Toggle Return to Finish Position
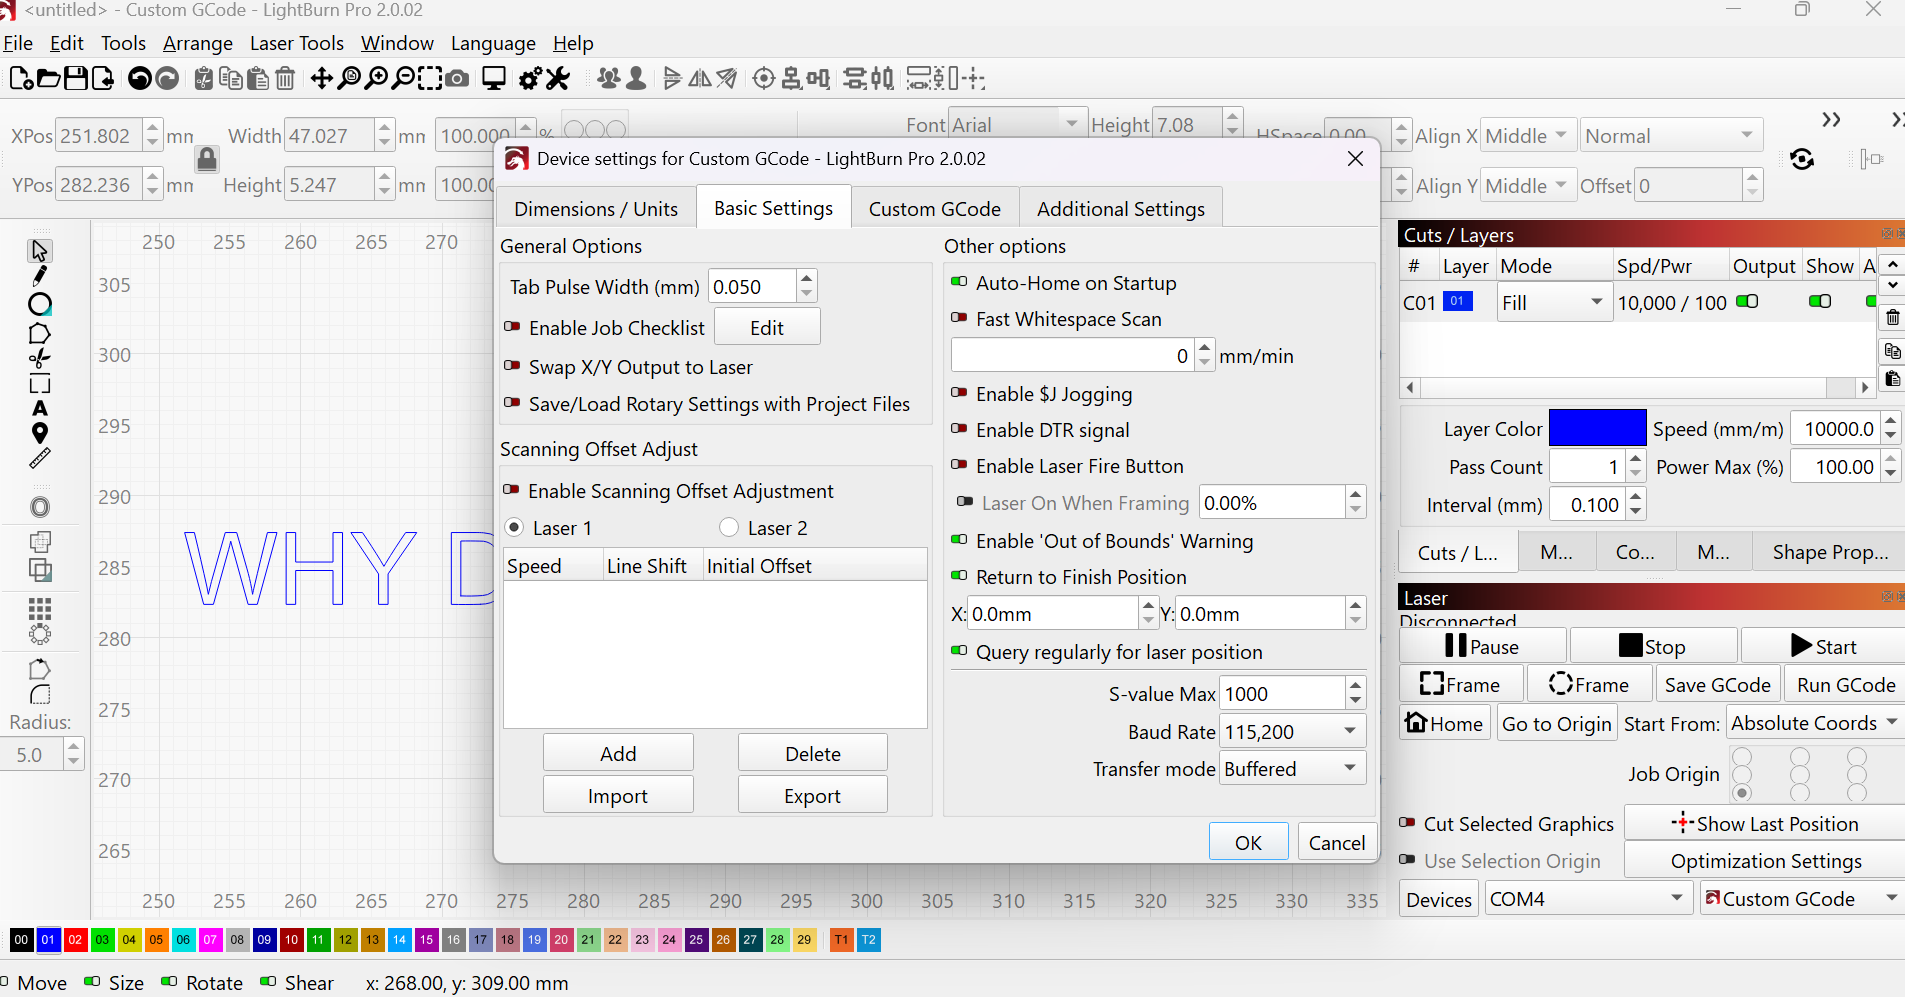Image resolution: width=1905 pixels, height=997 pixels. click(x=959, y=576)
